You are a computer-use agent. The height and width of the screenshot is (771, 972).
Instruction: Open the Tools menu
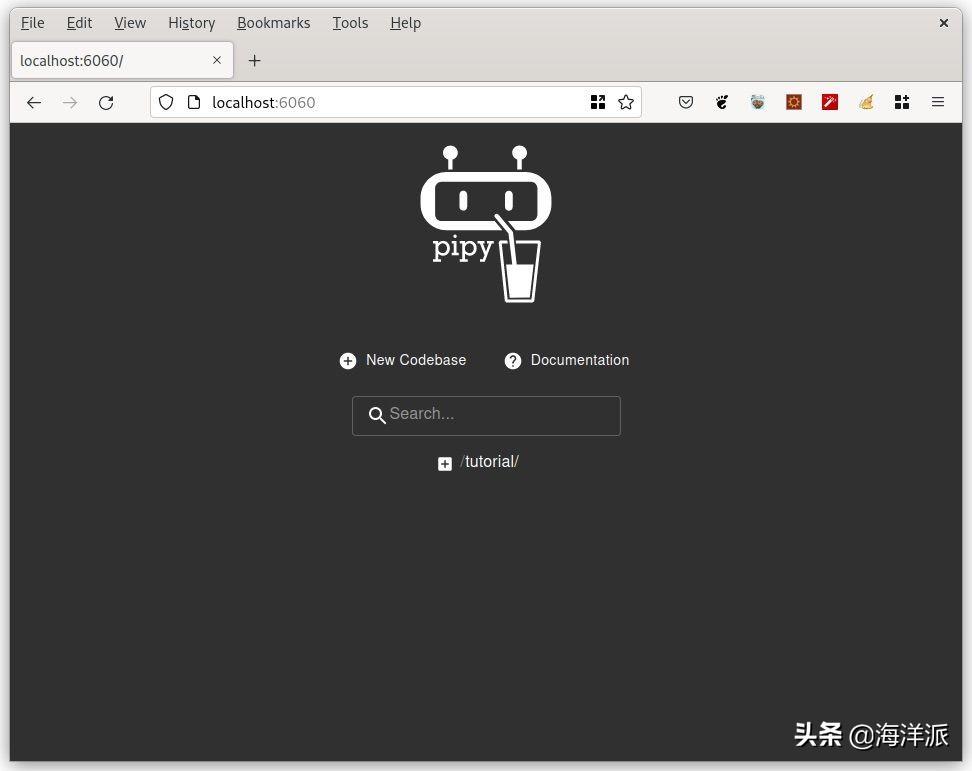tap(350, 23)
